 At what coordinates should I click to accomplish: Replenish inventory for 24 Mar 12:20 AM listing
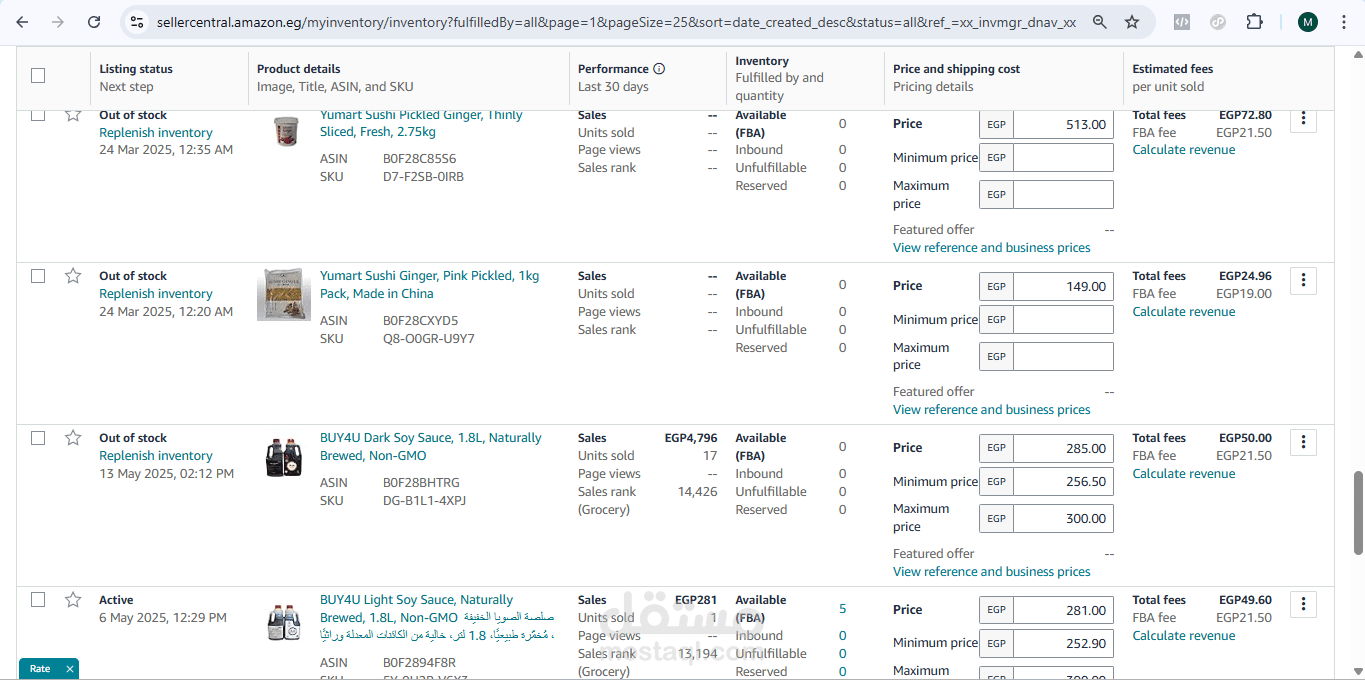[156, 294]
